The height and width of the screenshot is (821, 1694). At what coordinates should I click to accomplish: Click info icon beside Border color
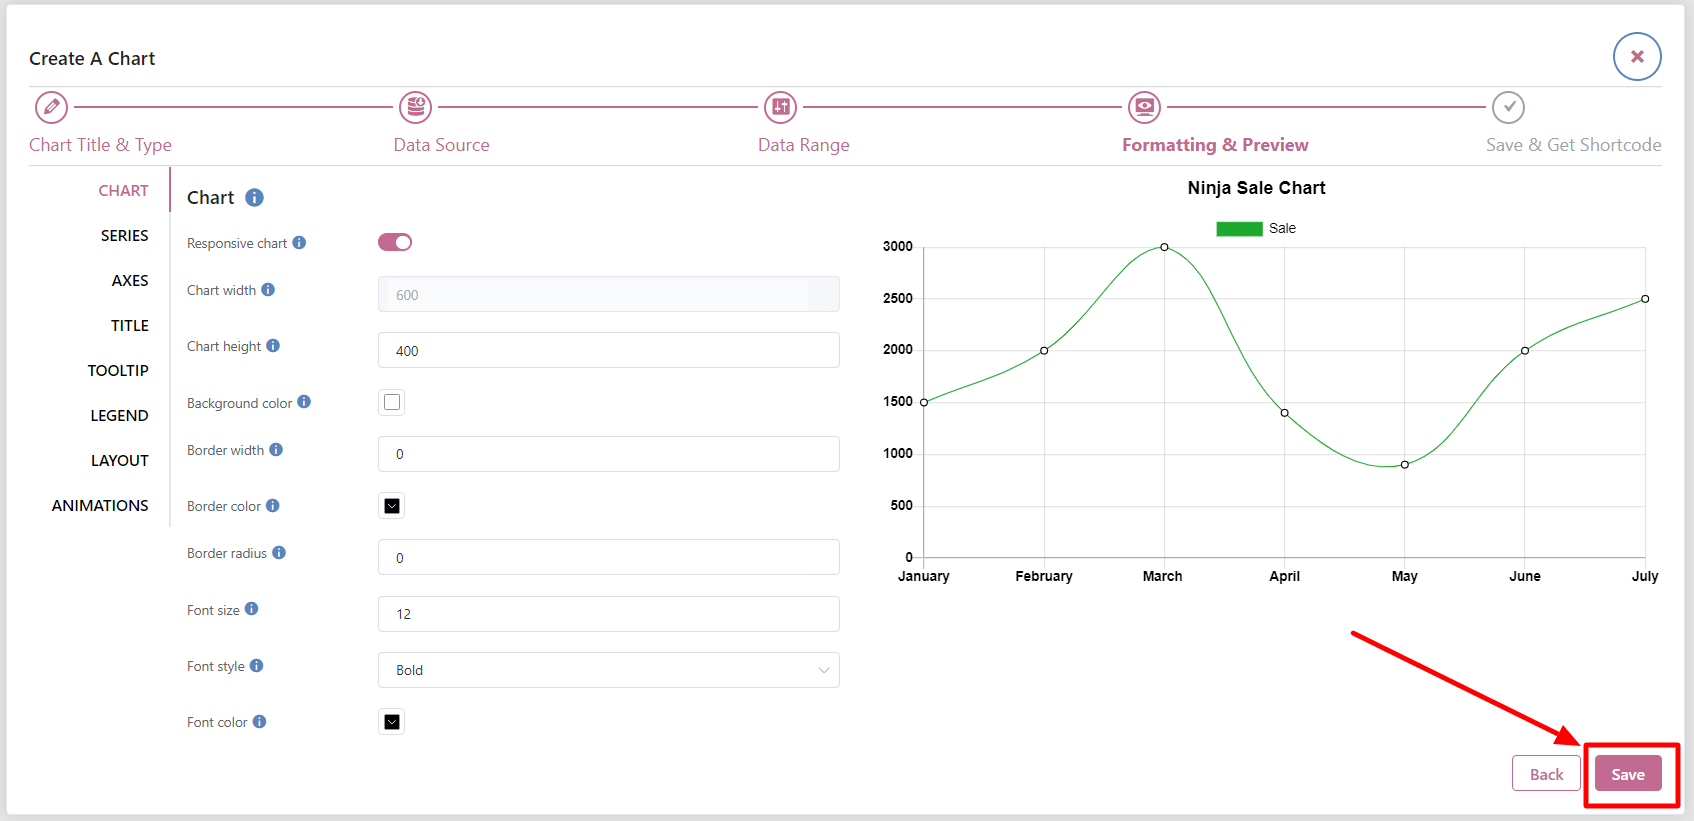272,505
